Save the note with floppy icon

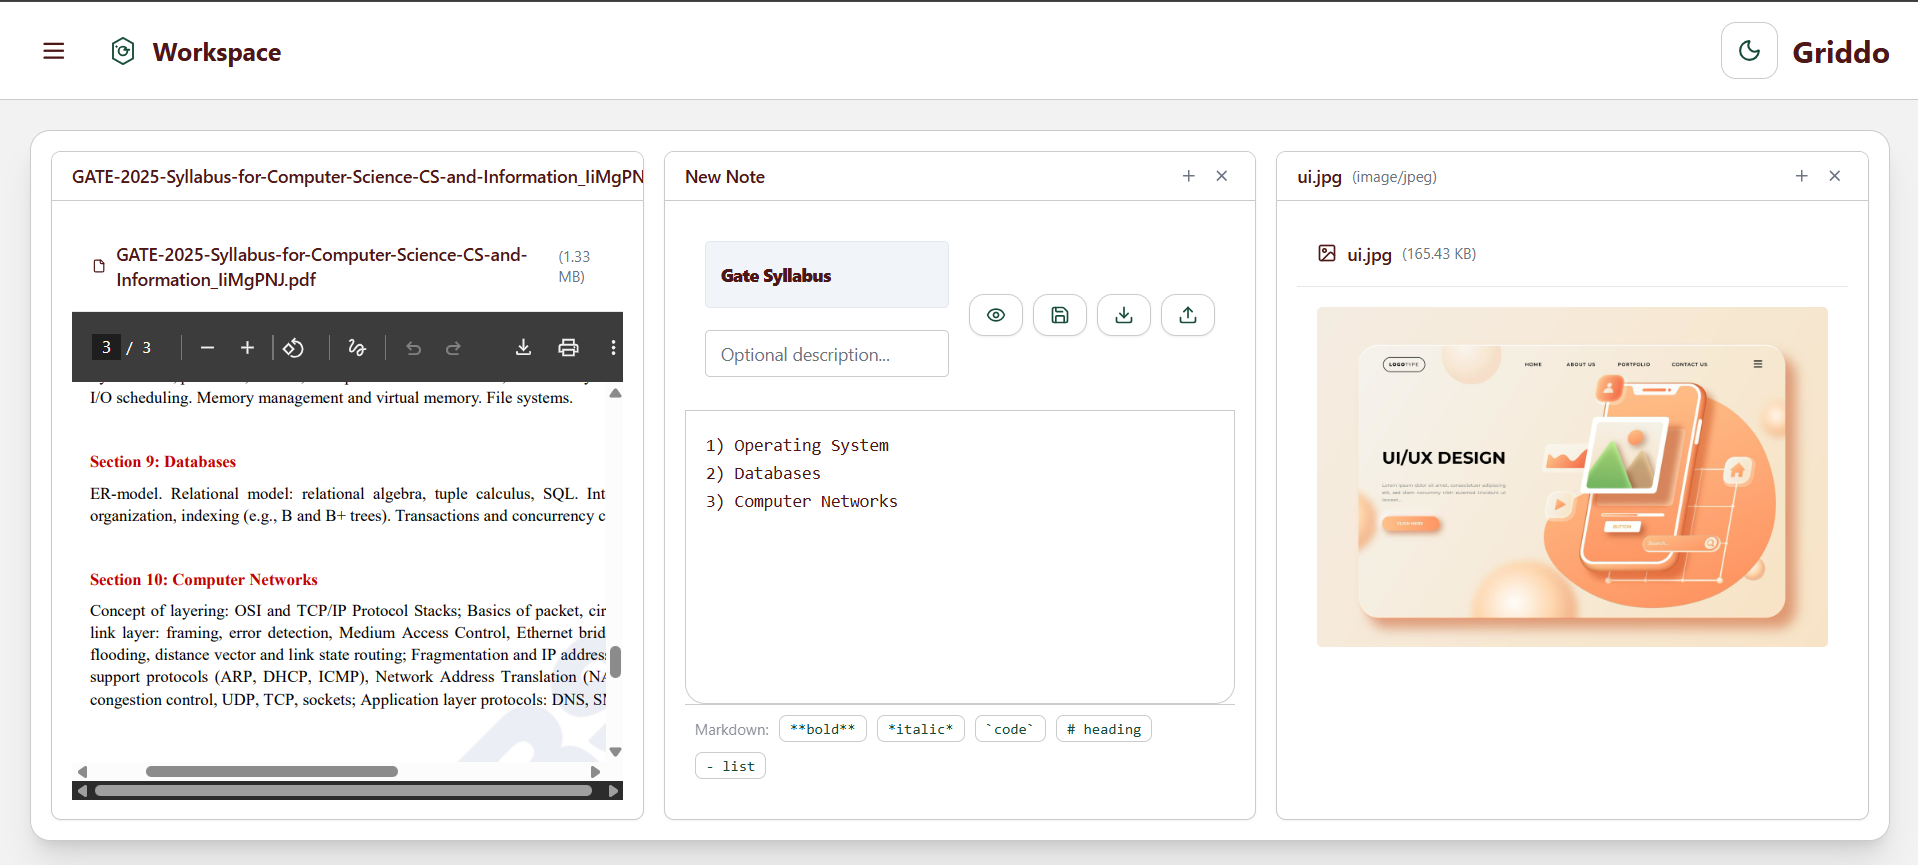(1060, 315)
